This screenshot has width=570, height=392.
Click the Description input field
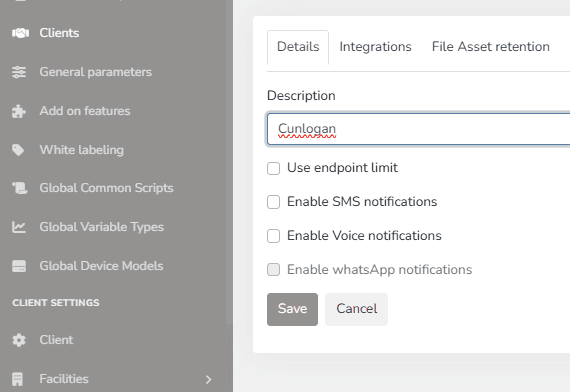pos(418,129)
